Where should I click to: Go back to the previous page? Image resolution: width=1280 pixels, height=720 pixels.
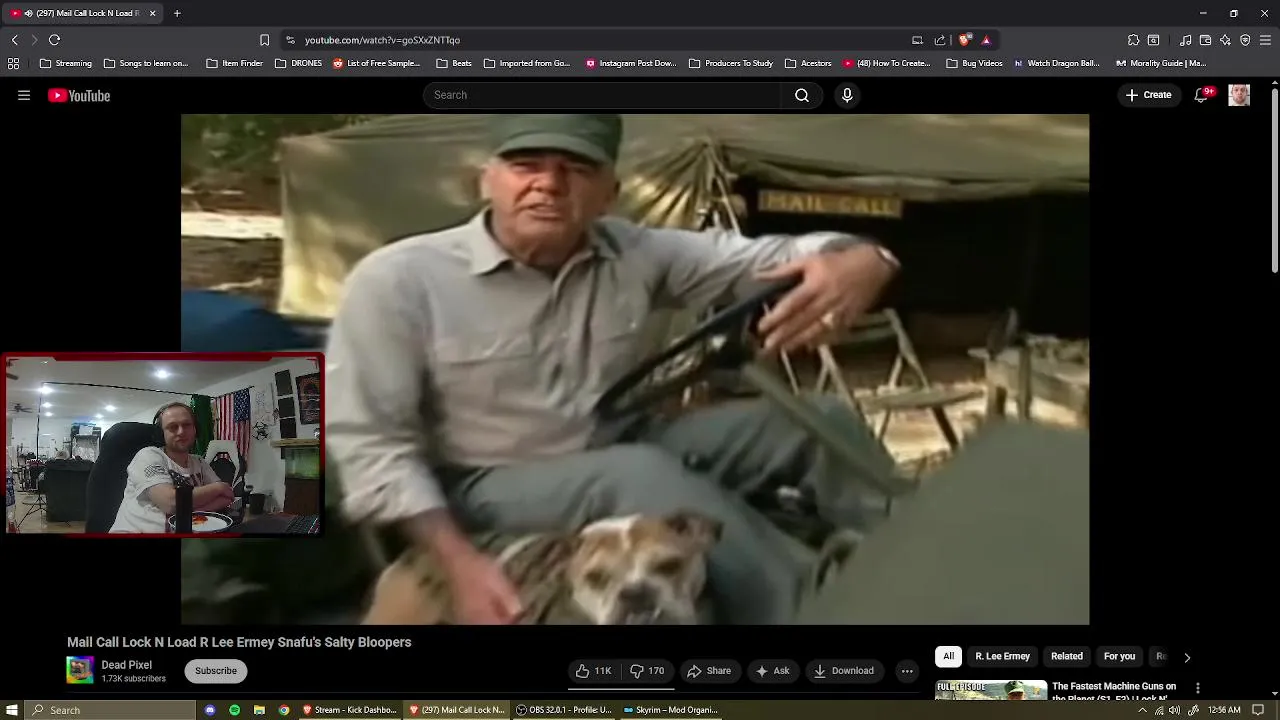click(x=14, y=40)
